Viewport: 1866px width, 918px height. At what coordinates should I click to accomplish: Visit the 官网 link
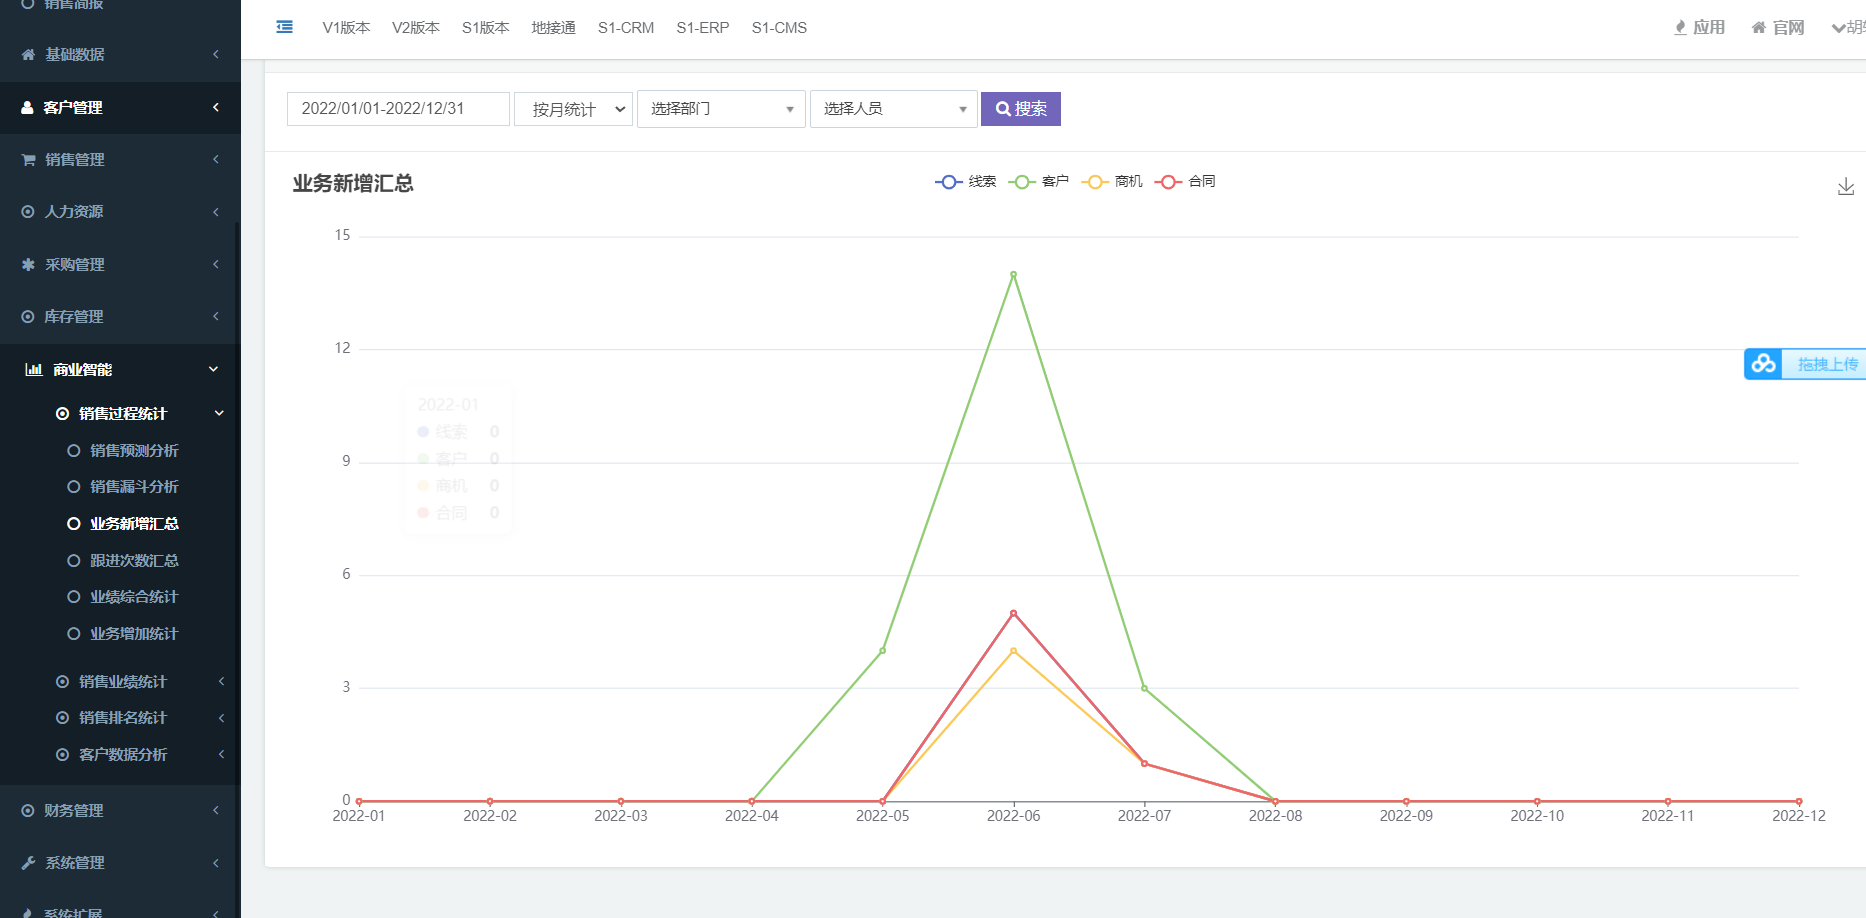tap(1776, 27)
